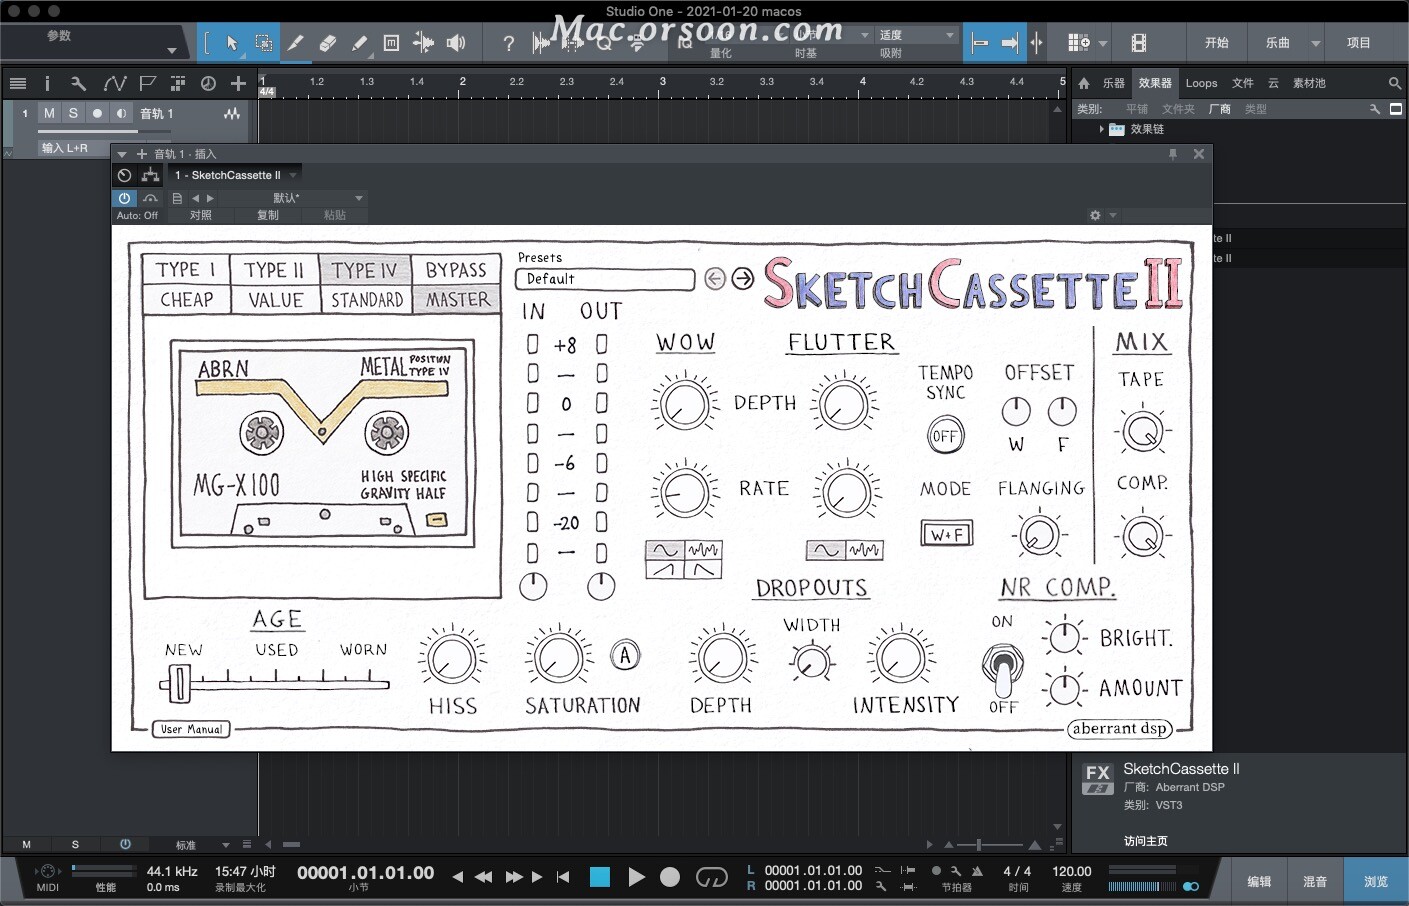The image size is (1409, 906).
Task: Open the 混音 mix view button
Action: (x=1315, y=881)
